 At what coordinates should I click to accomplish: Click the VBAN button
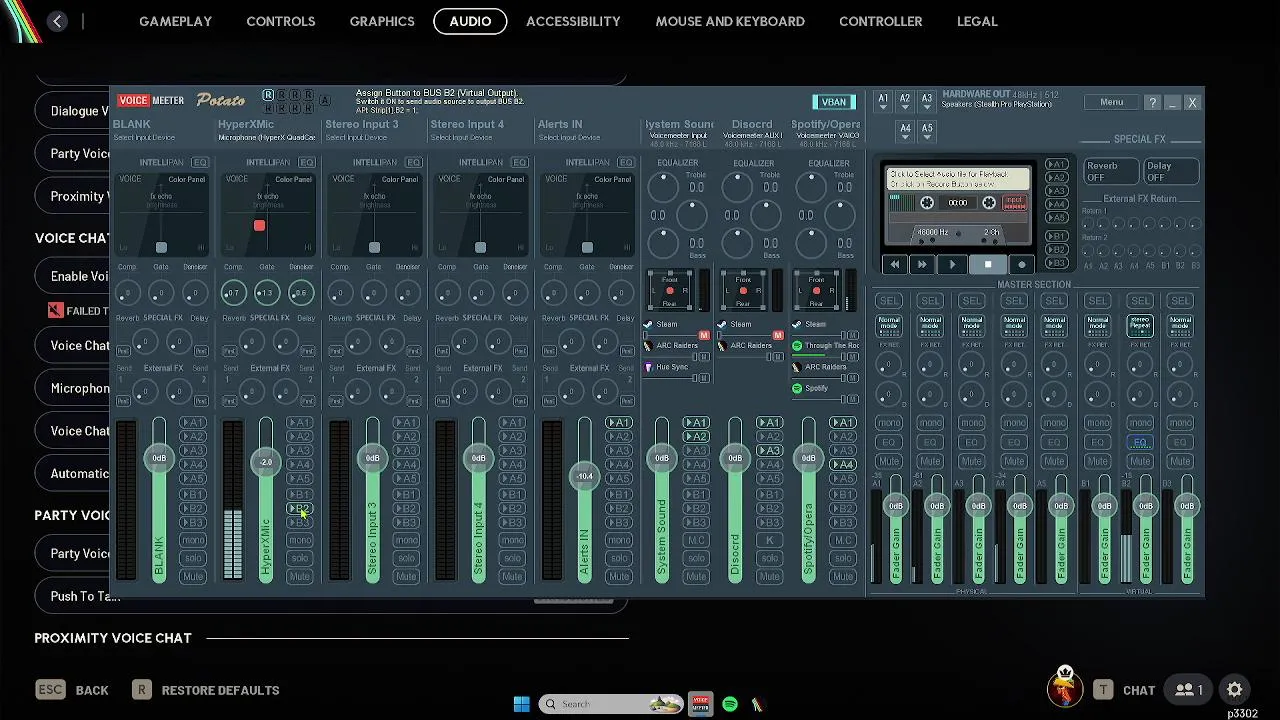point(833,102)
